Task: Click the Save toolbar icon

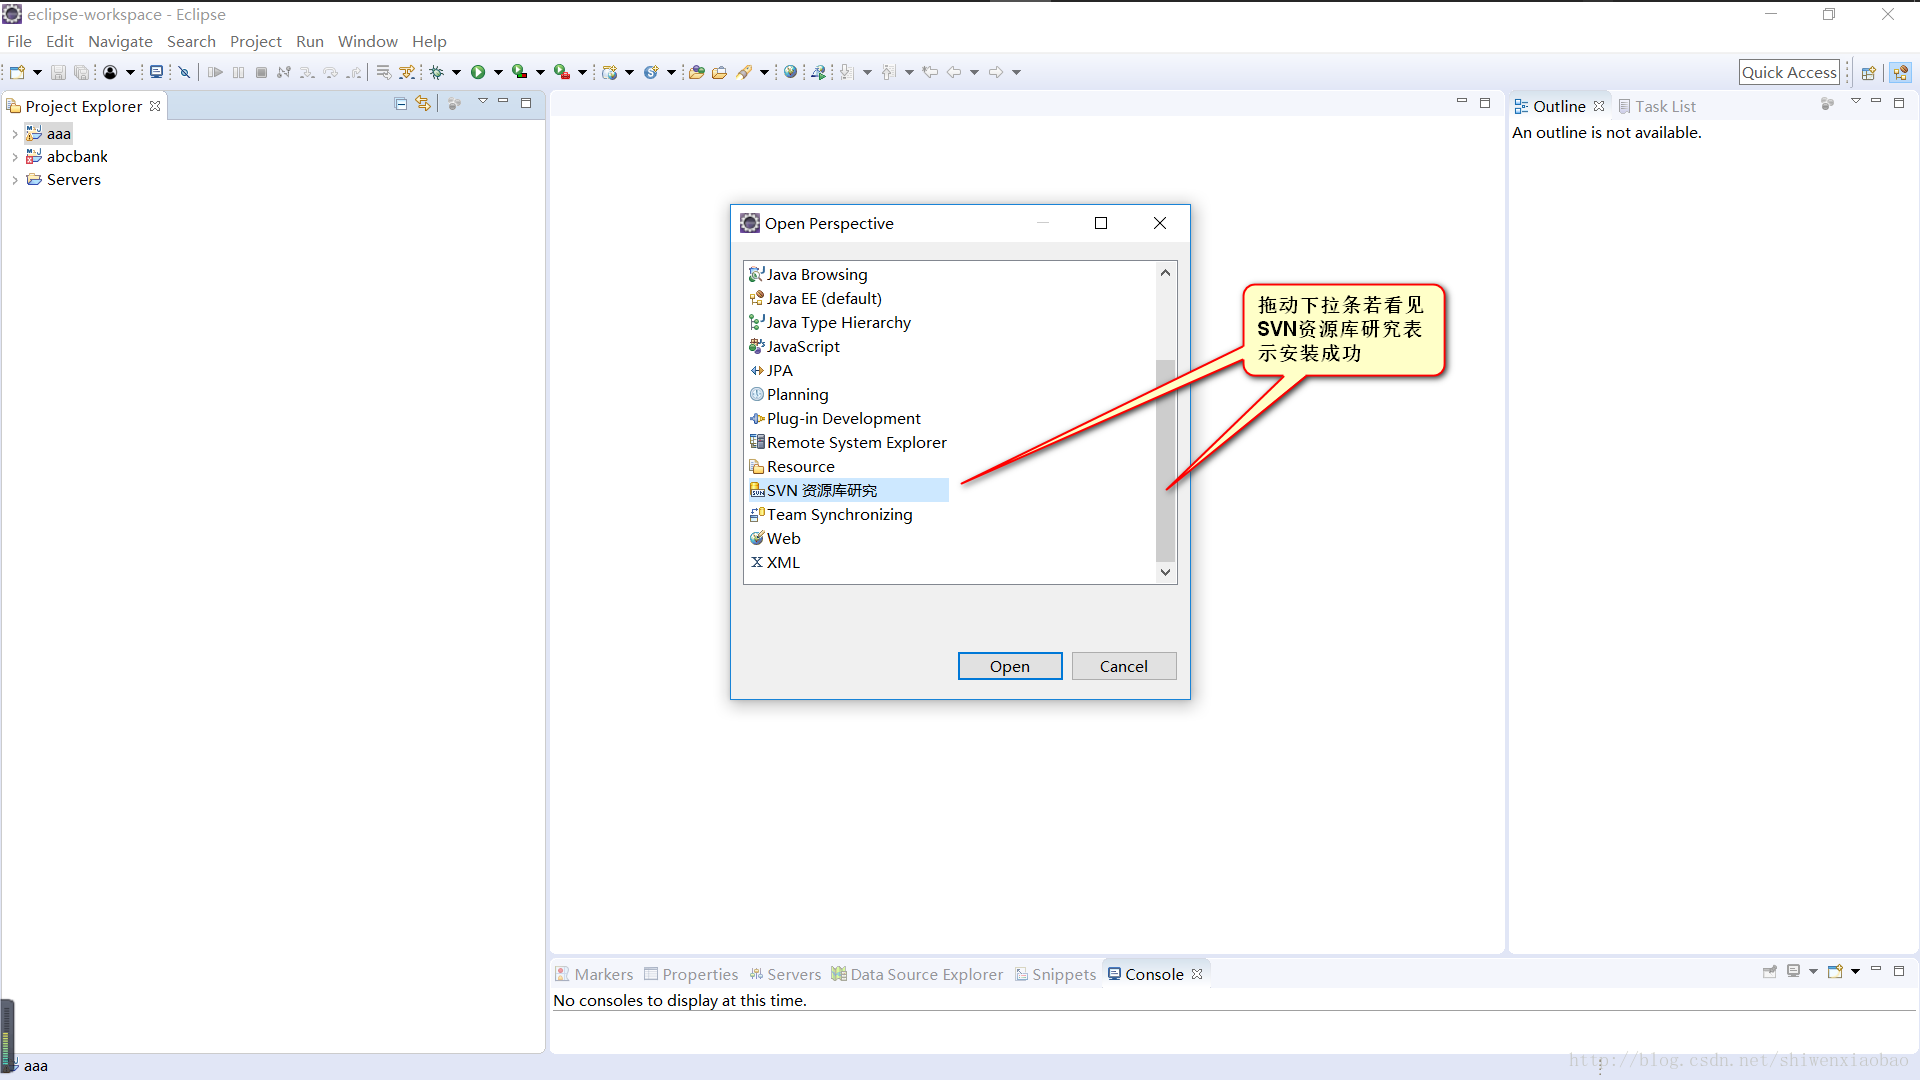Action: coord(58,72)
